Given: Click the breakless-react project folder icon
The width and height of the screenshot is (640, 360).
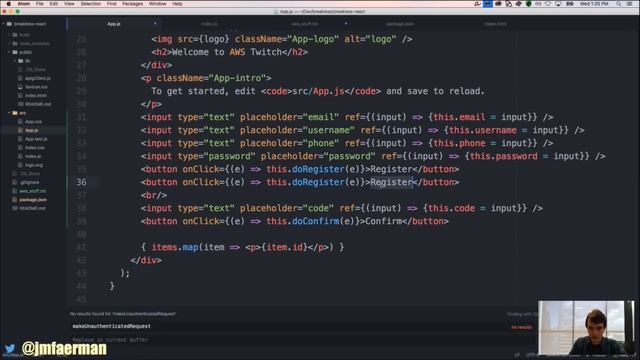Looking at the screenshot, I should coord(9,24).
